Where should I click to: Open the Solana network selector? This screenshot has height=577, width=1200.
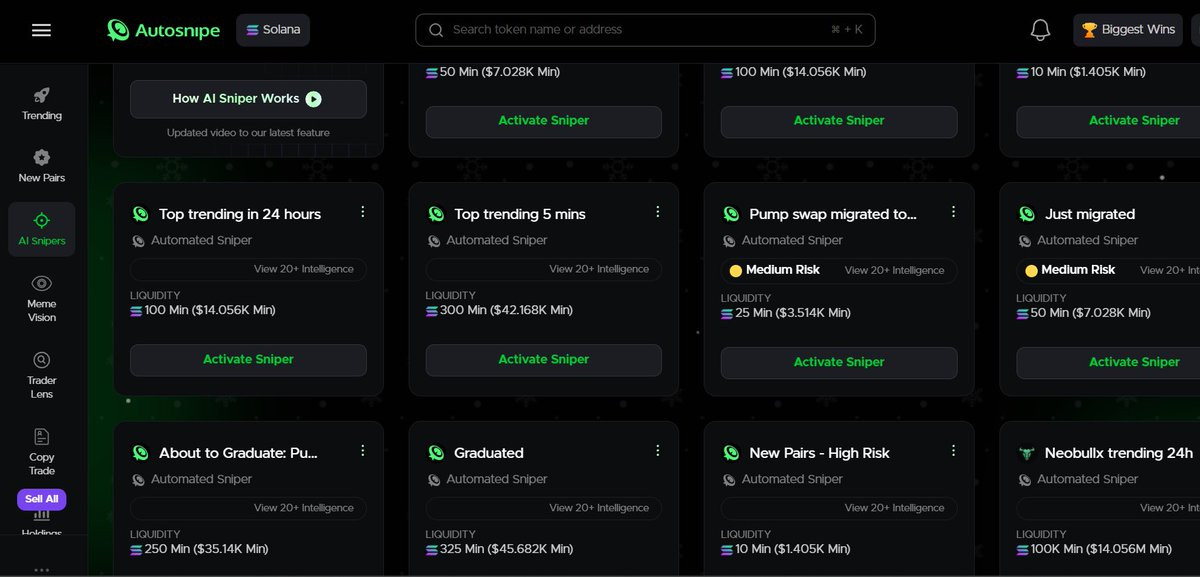coord(273,30)
